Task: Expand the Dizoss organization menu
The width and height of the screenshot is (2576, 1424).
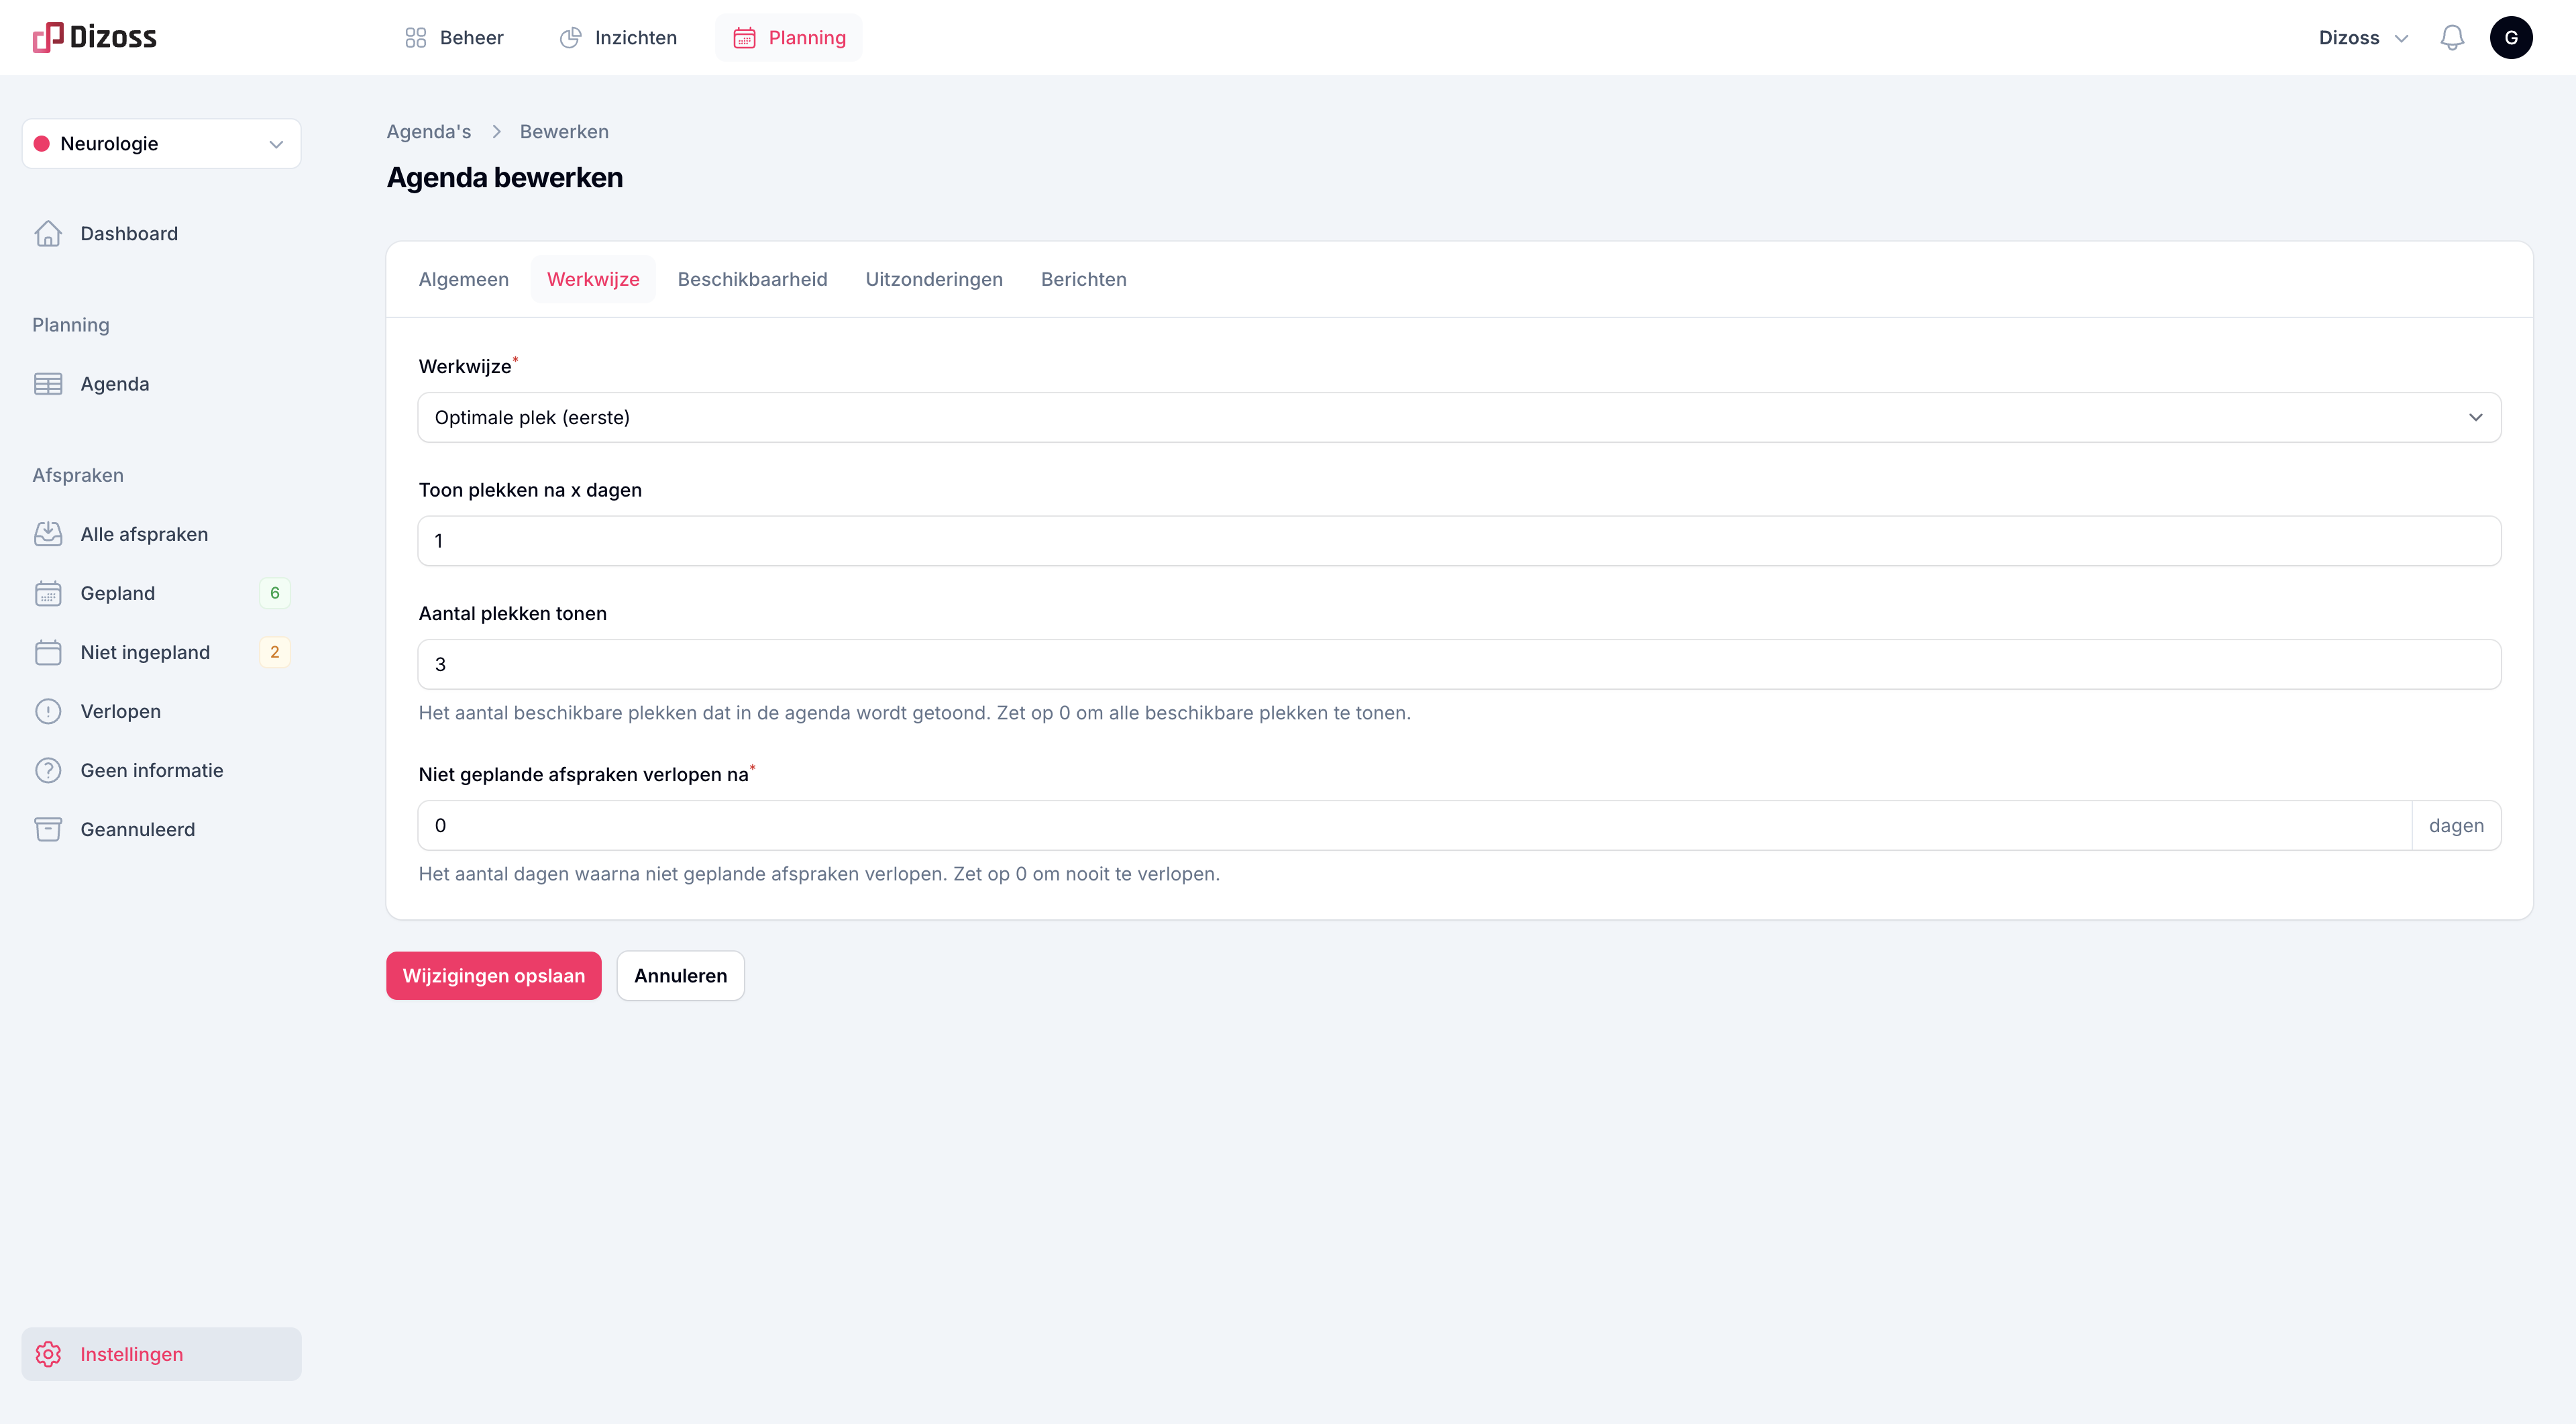Action: [2363, 38]
